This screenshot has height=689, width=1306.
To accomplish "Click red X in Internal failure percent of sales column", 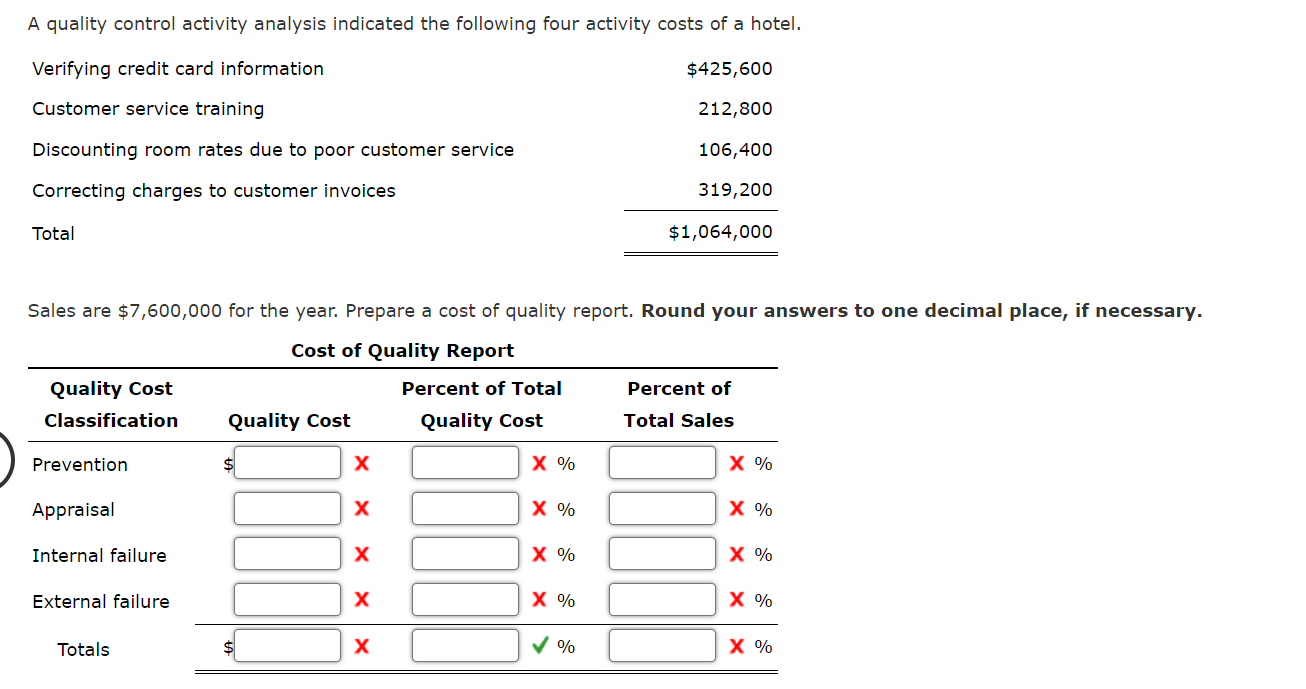I will pyautogui.click(x=736, y=554).
